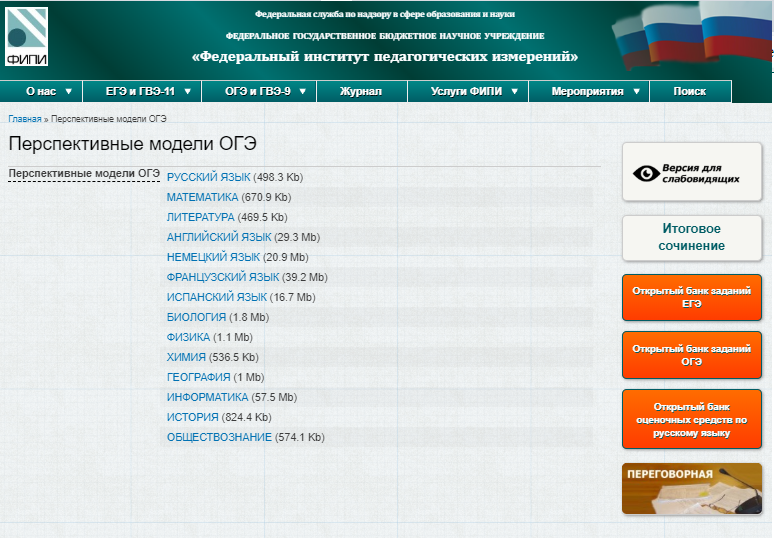Download the 'АНГЛИЙСКИЙ ЯЗЫК' file
The image size is (774, 538).
coord(219,237)
